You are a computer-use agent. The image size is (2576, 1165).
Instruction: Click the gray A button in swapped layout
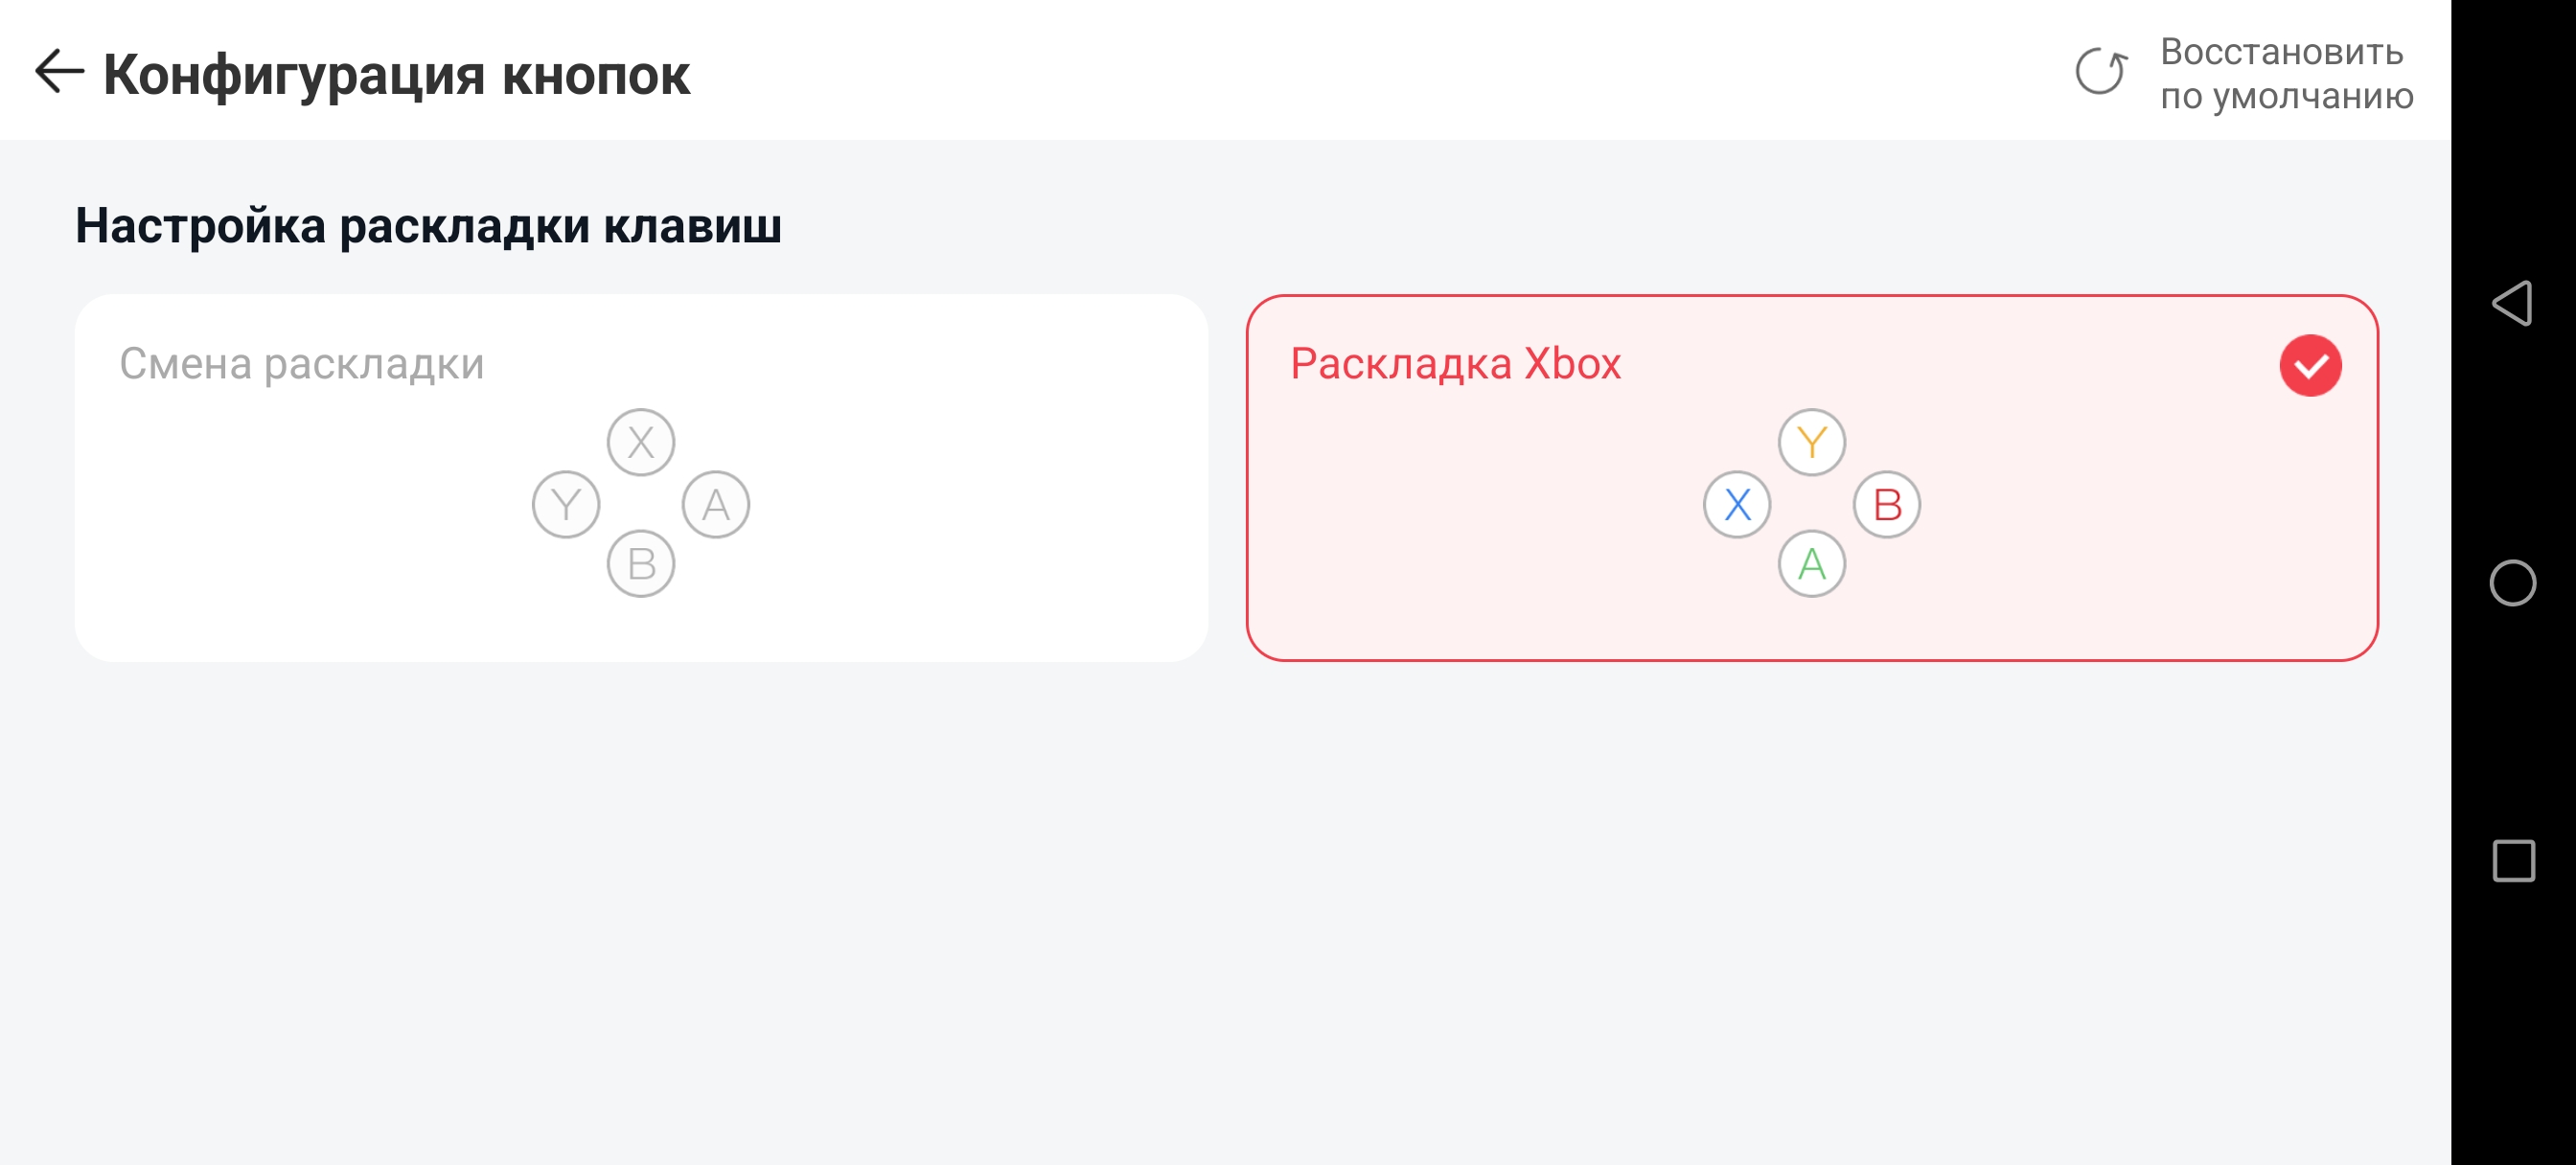pos(716,505)
